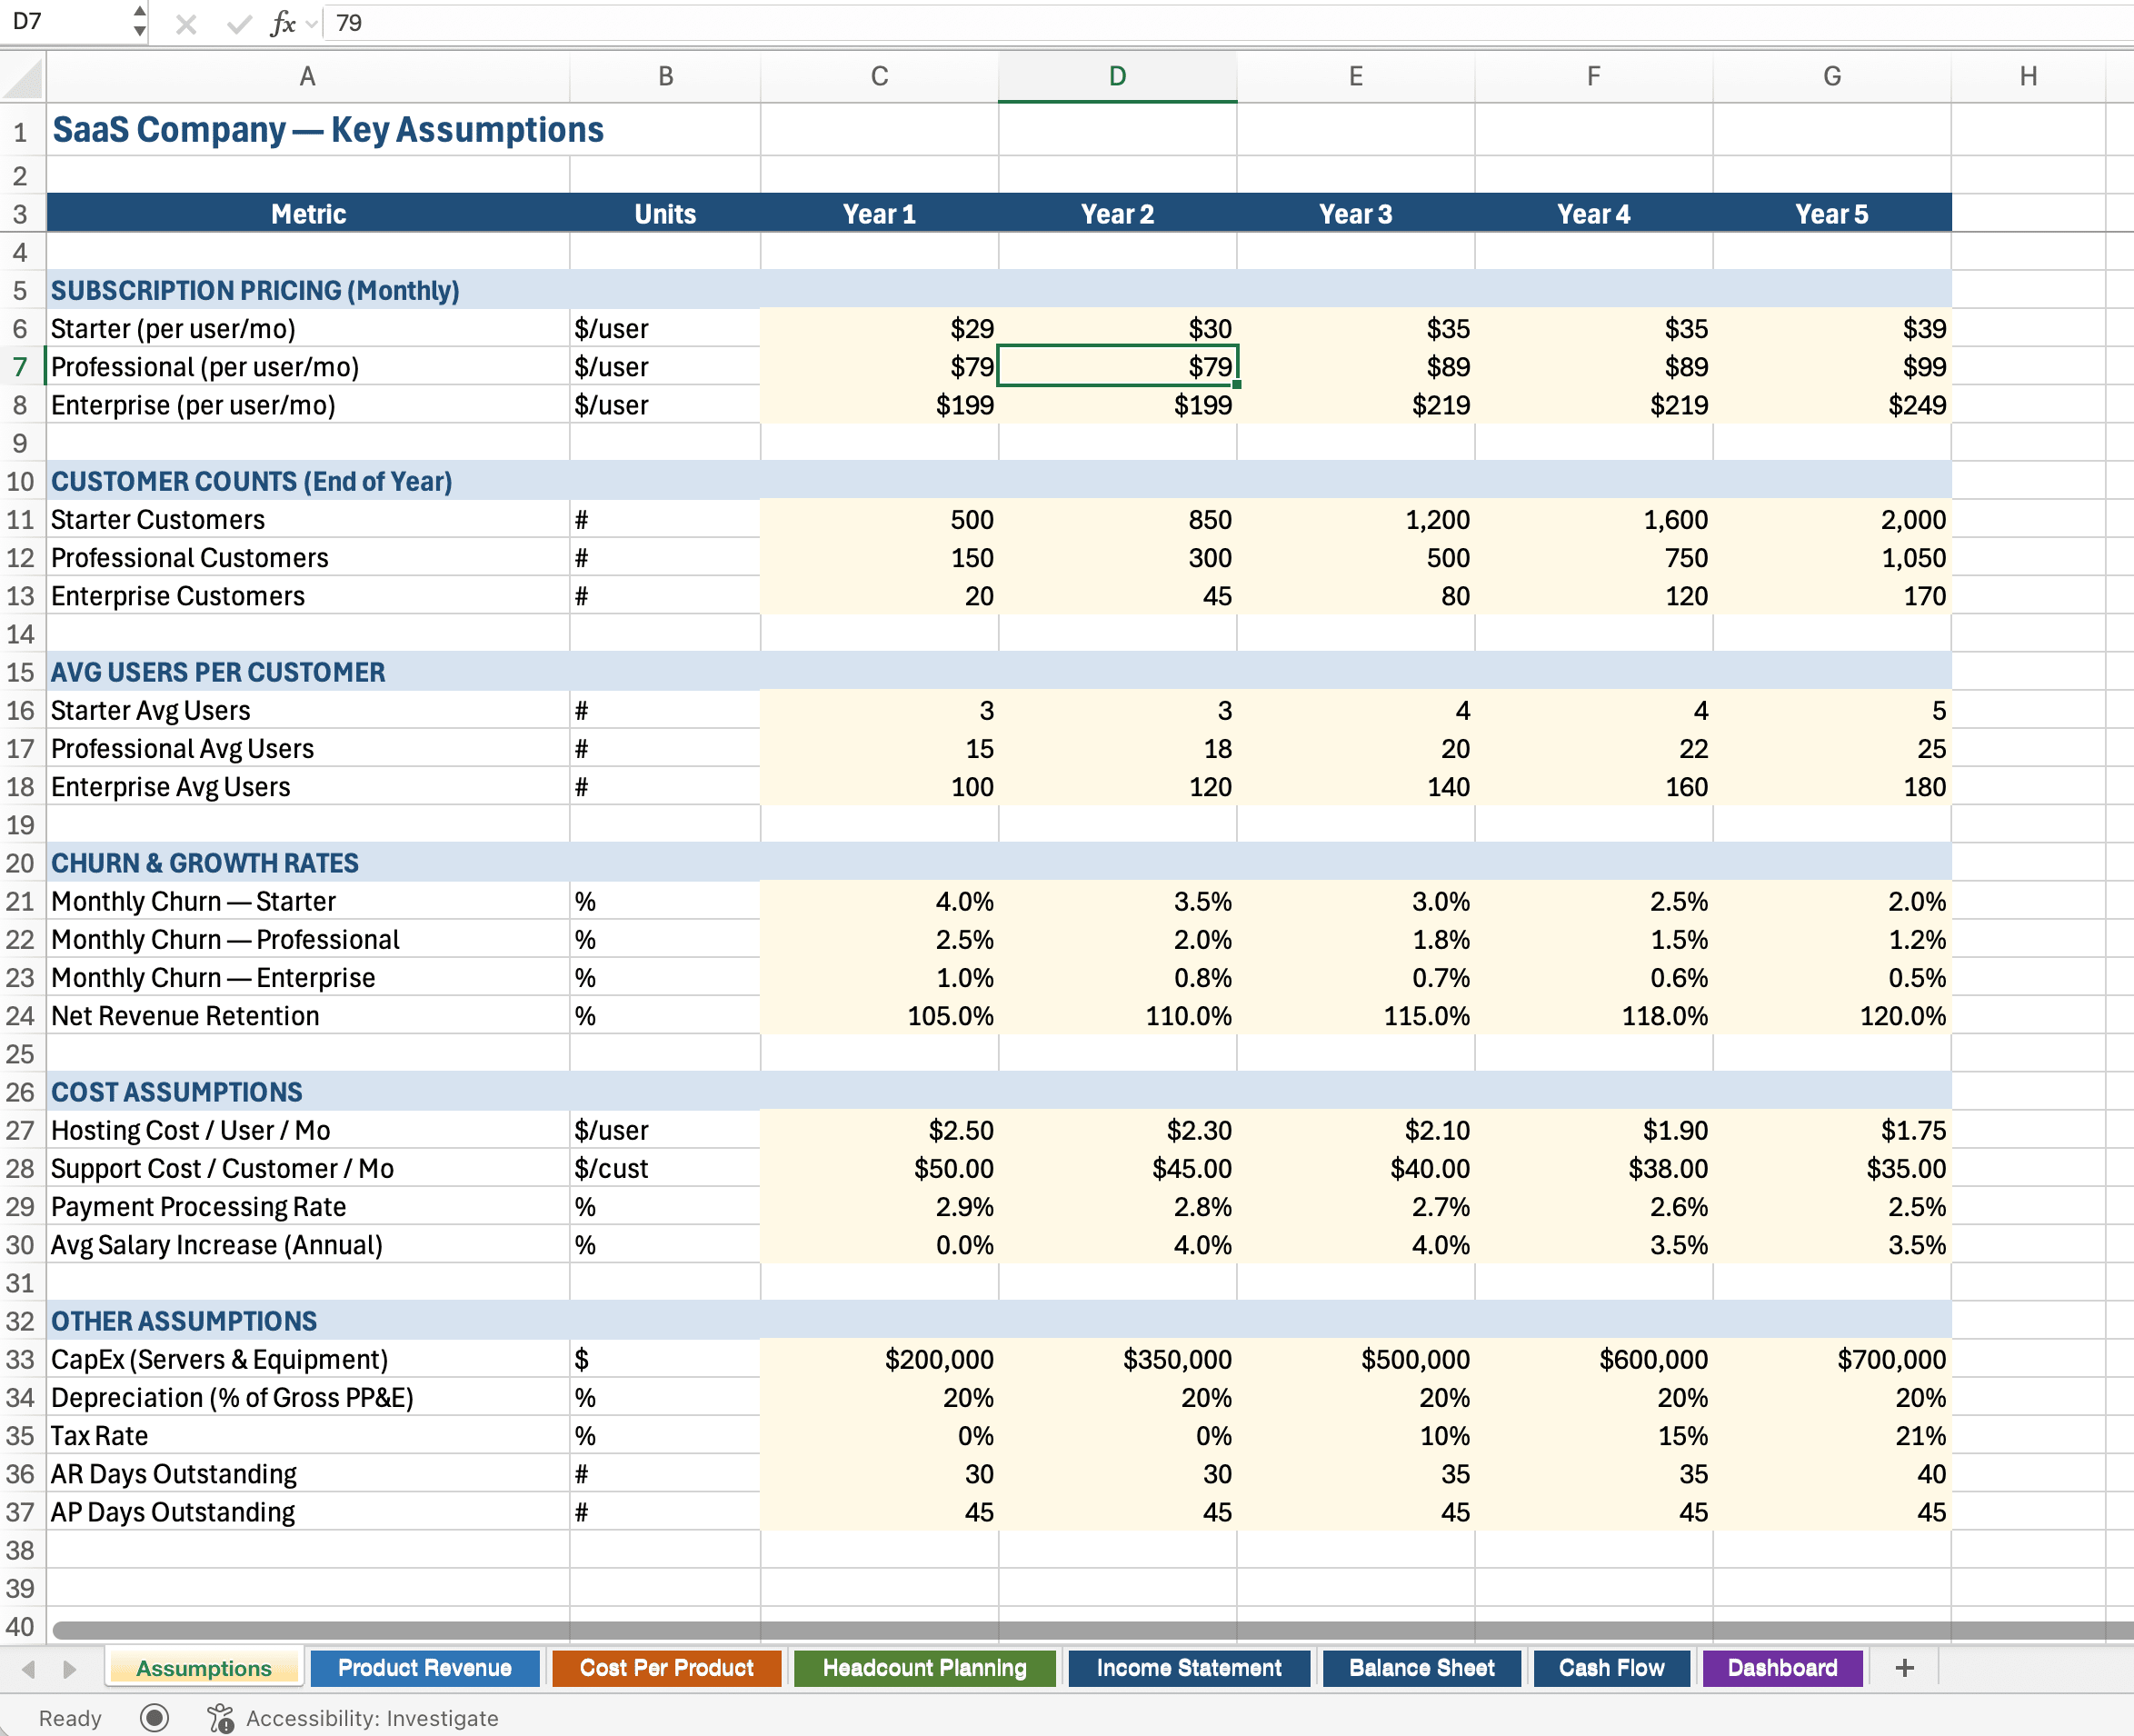
Task: Expand the function list dropdown arrow
Action: point(312,23)
